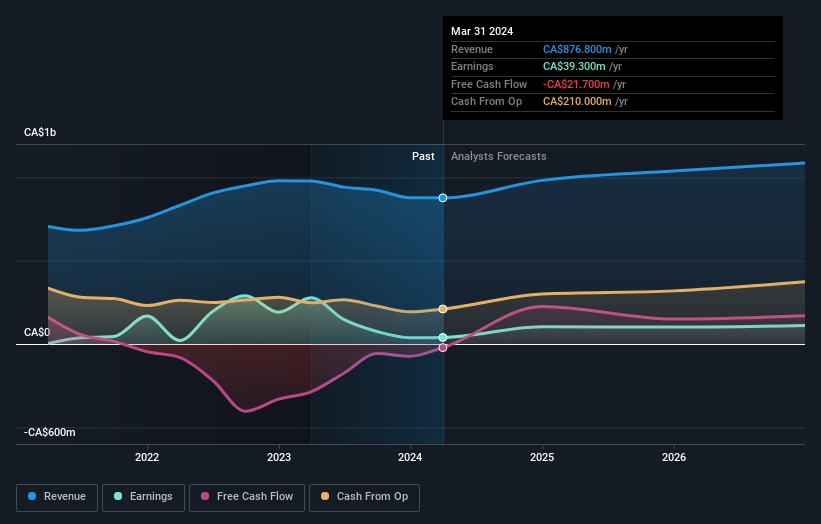
Task: Click the 2022 x-axis label
Action: [x=147, y=457]
